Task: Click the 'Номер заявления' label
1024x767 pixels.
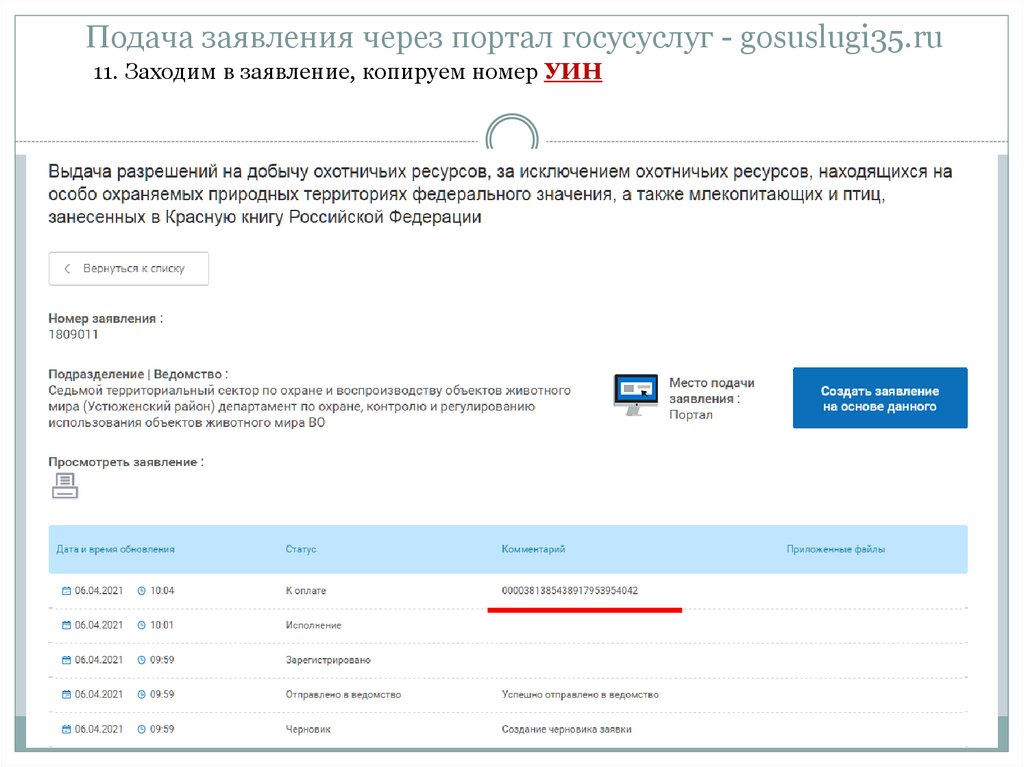Action: click(x=105, y=319)
